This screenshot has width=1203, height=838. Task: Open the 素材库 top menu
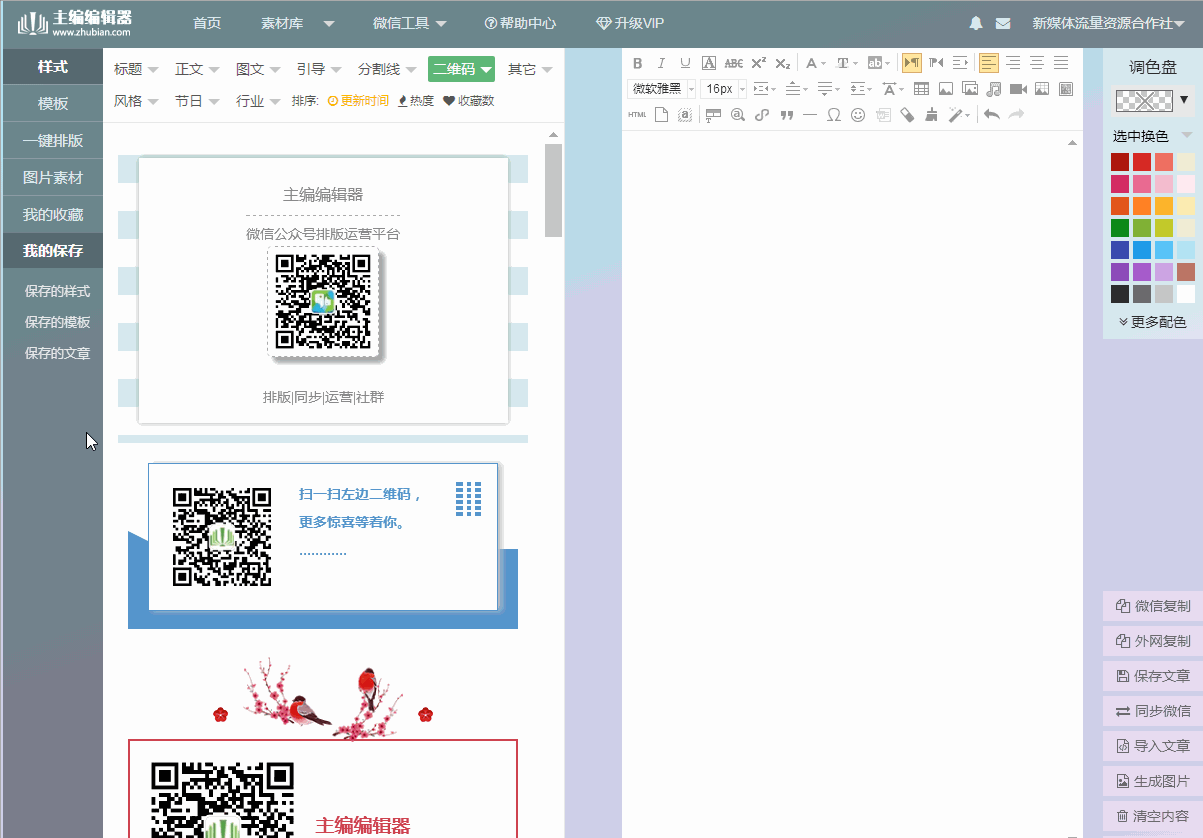(x=298, y=23)
